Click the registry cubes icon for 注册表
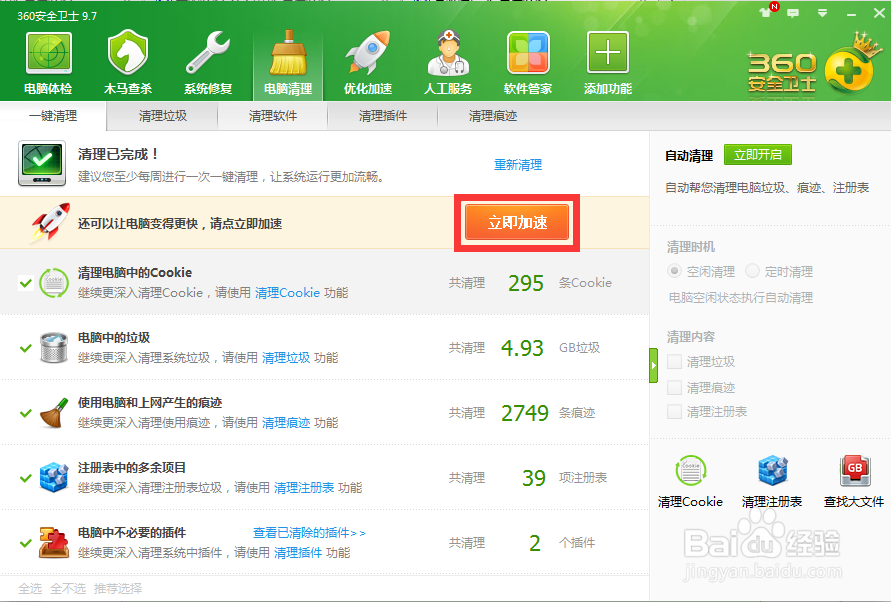The image size is (891, 602). [54, 478]
